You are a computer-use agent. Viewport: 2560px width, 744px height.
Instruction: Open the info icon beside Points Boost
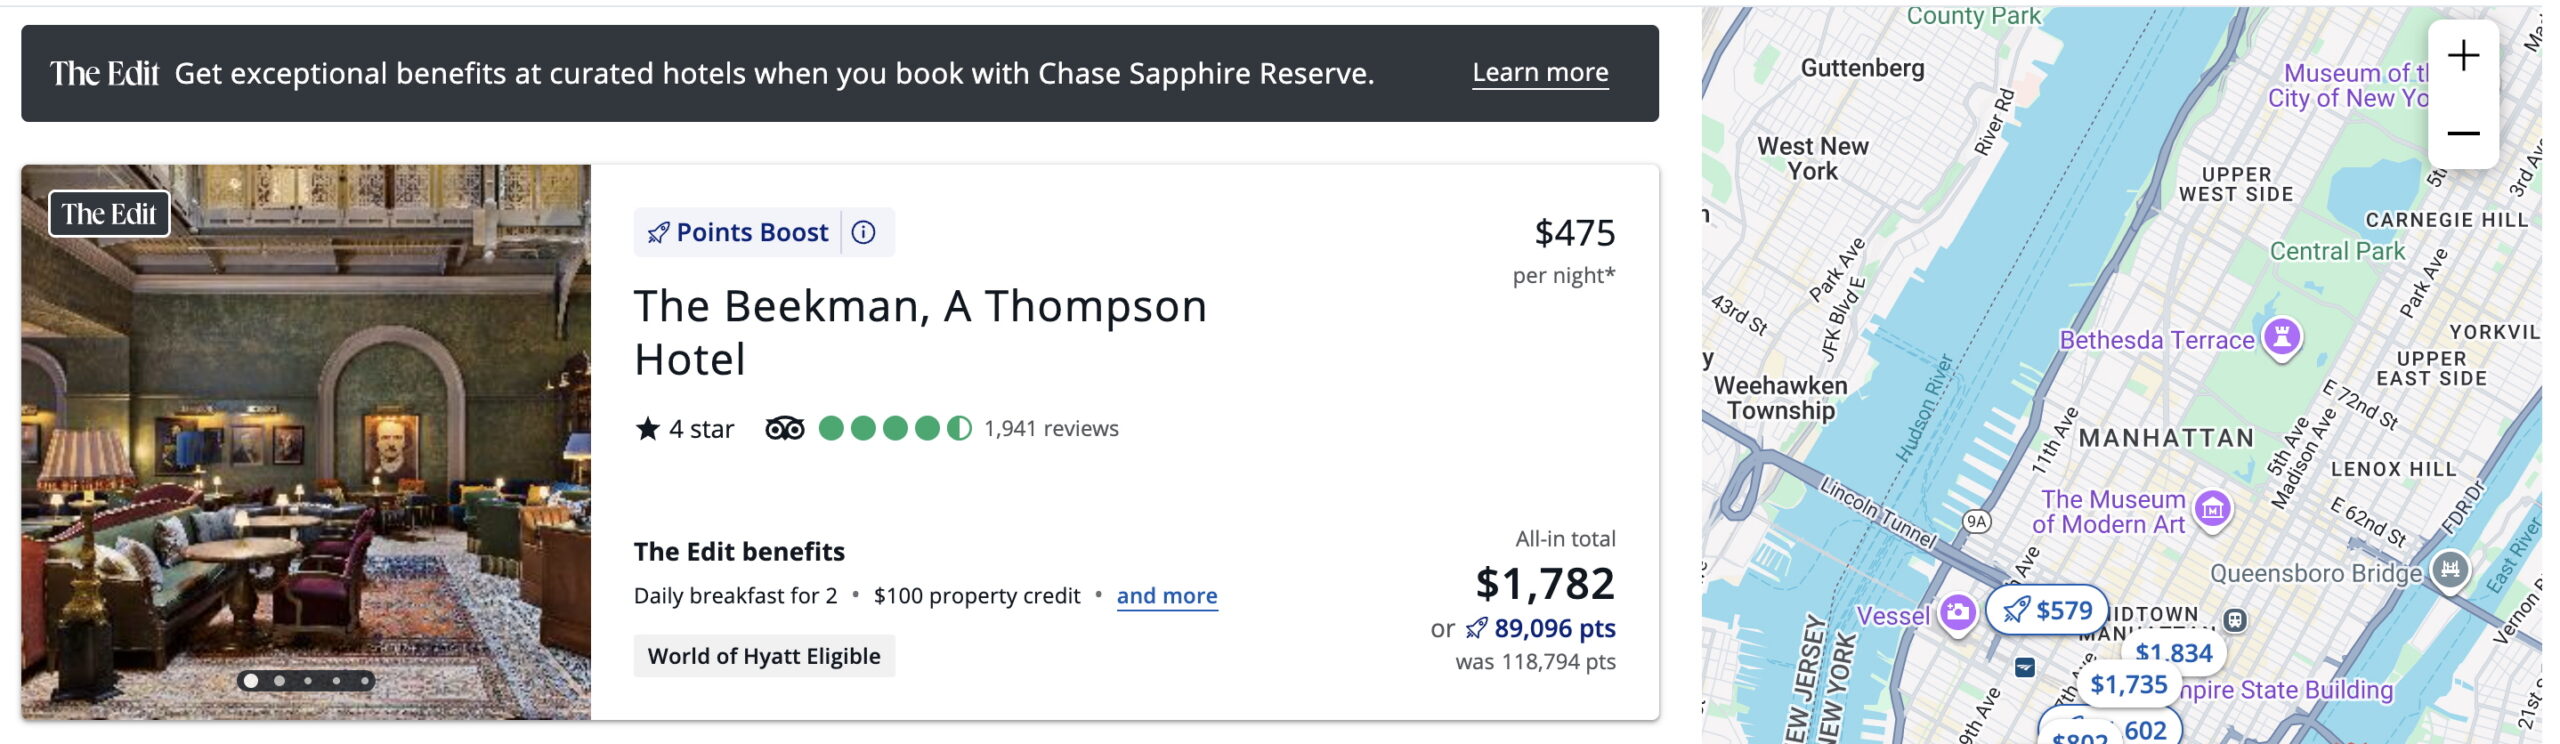(x=862, y=233)
